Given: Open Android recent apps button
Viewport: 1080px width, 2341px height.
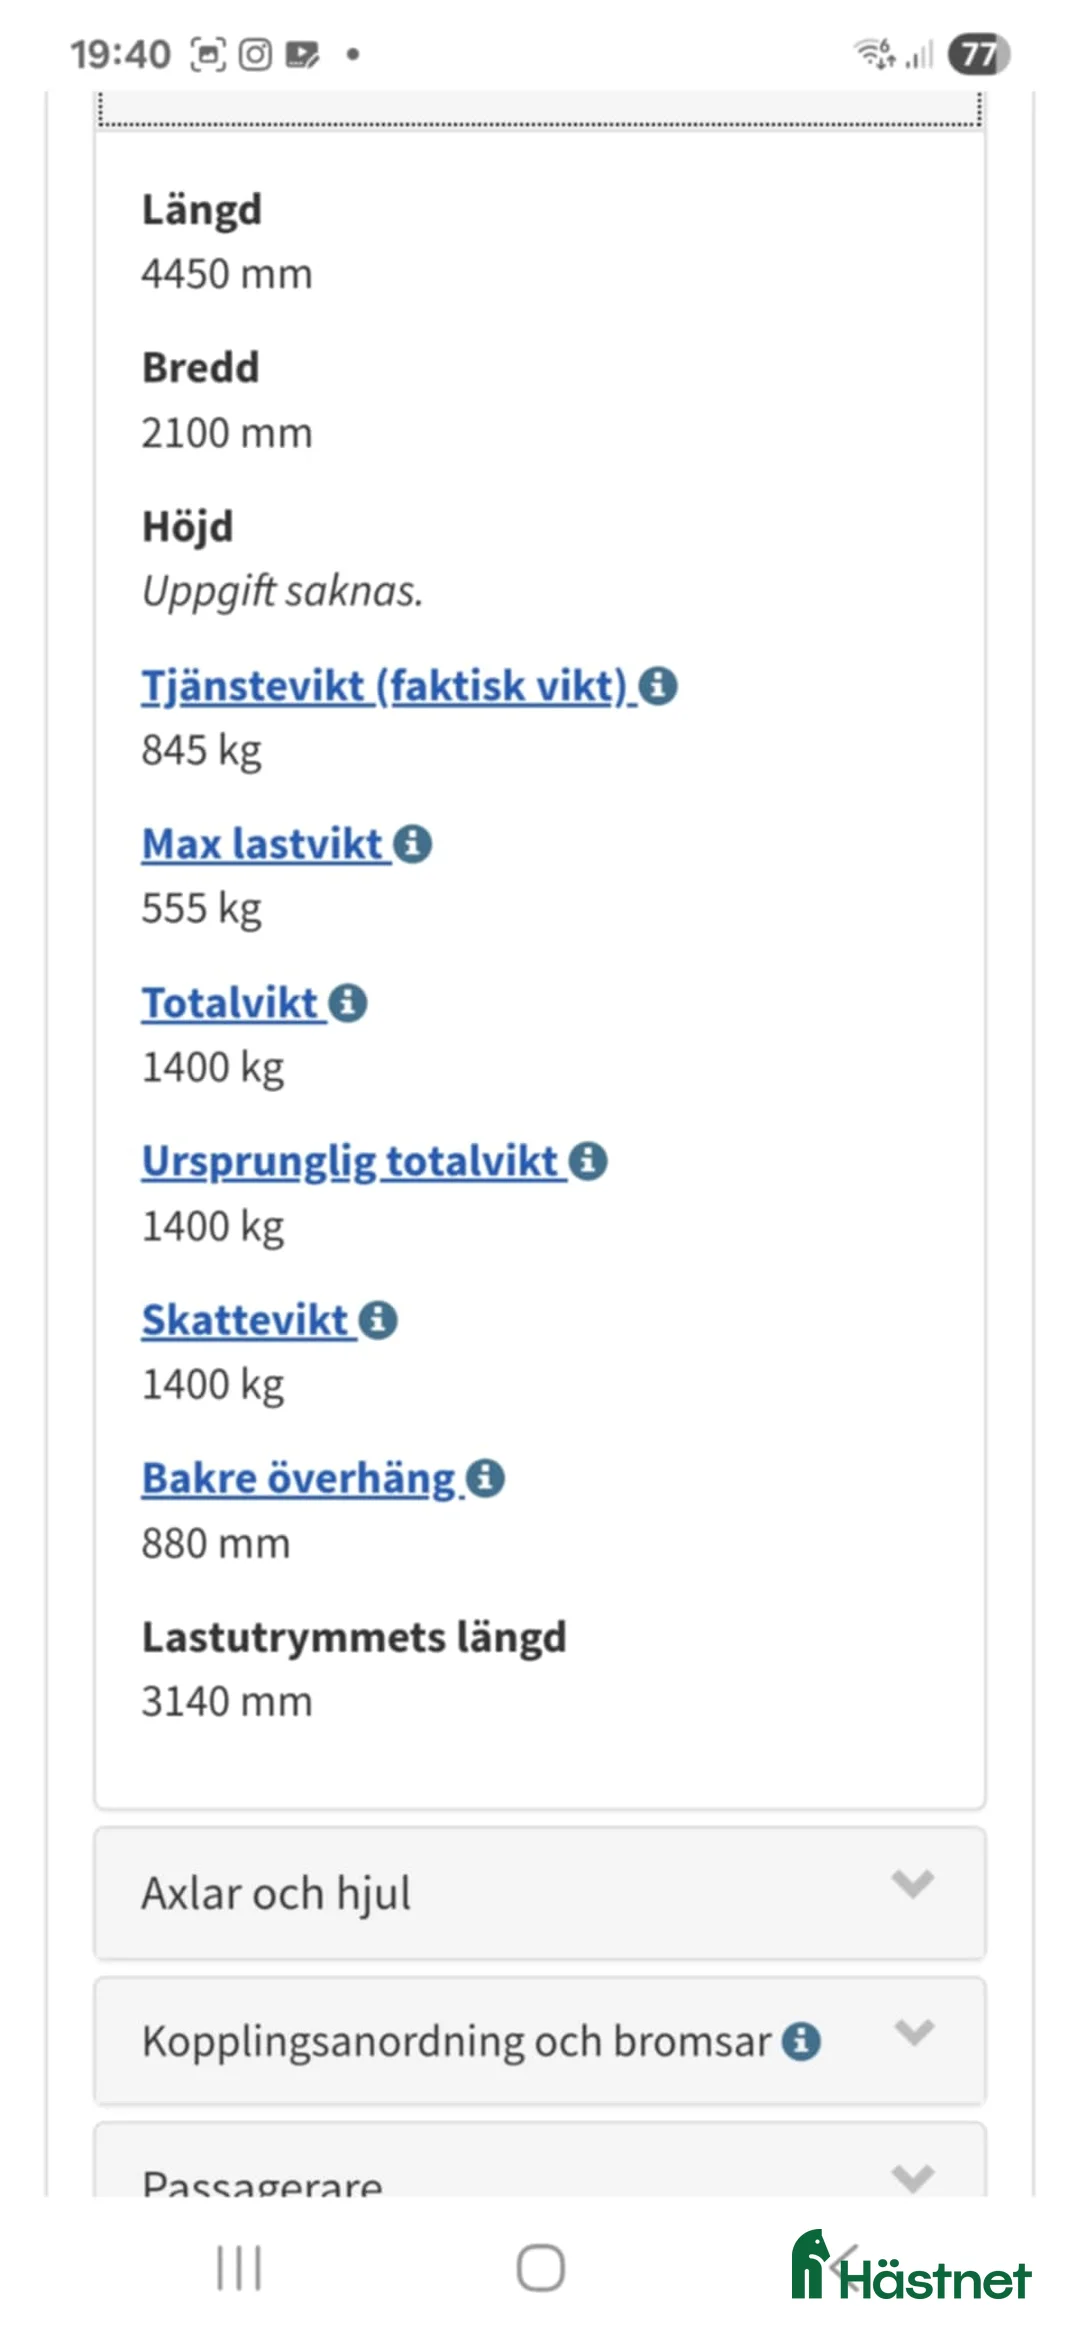Looking at the screenshot, I should tap(240, 2268).
